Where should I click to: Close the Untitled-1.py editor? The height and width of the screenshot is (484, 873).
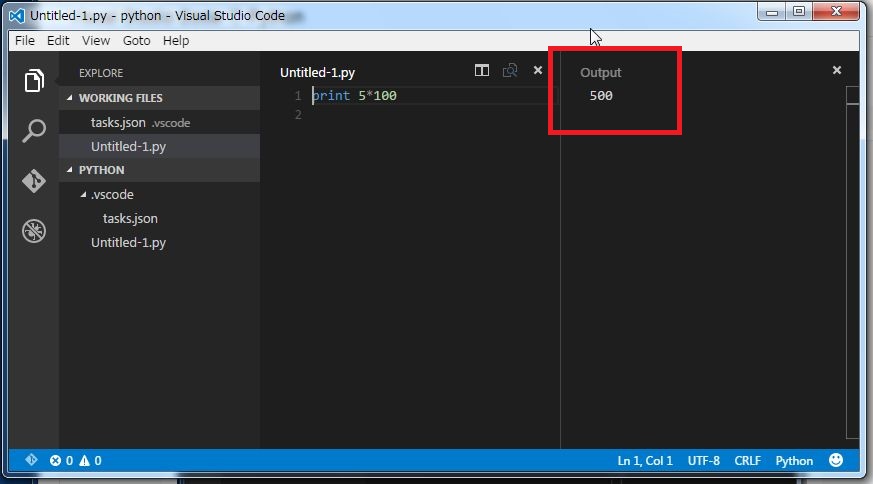(538, 70)
